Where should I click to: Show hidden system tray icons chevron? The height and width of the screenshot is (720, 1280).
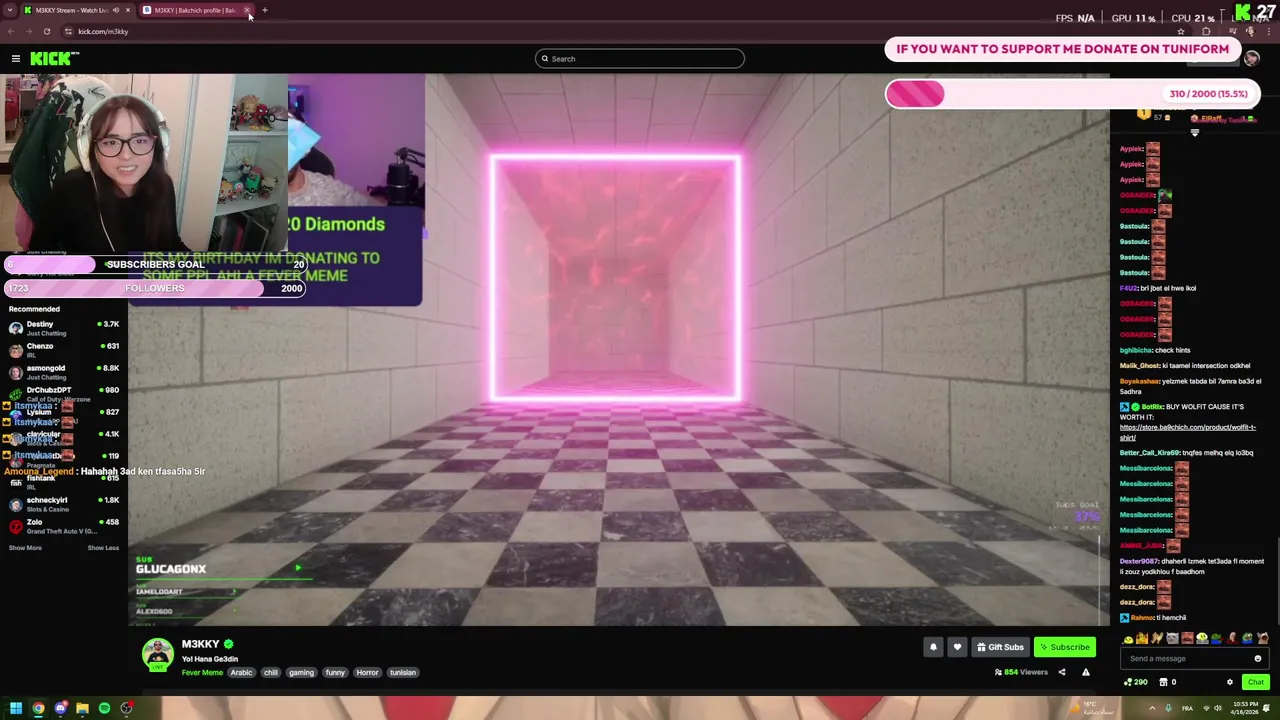(1152, 708)
